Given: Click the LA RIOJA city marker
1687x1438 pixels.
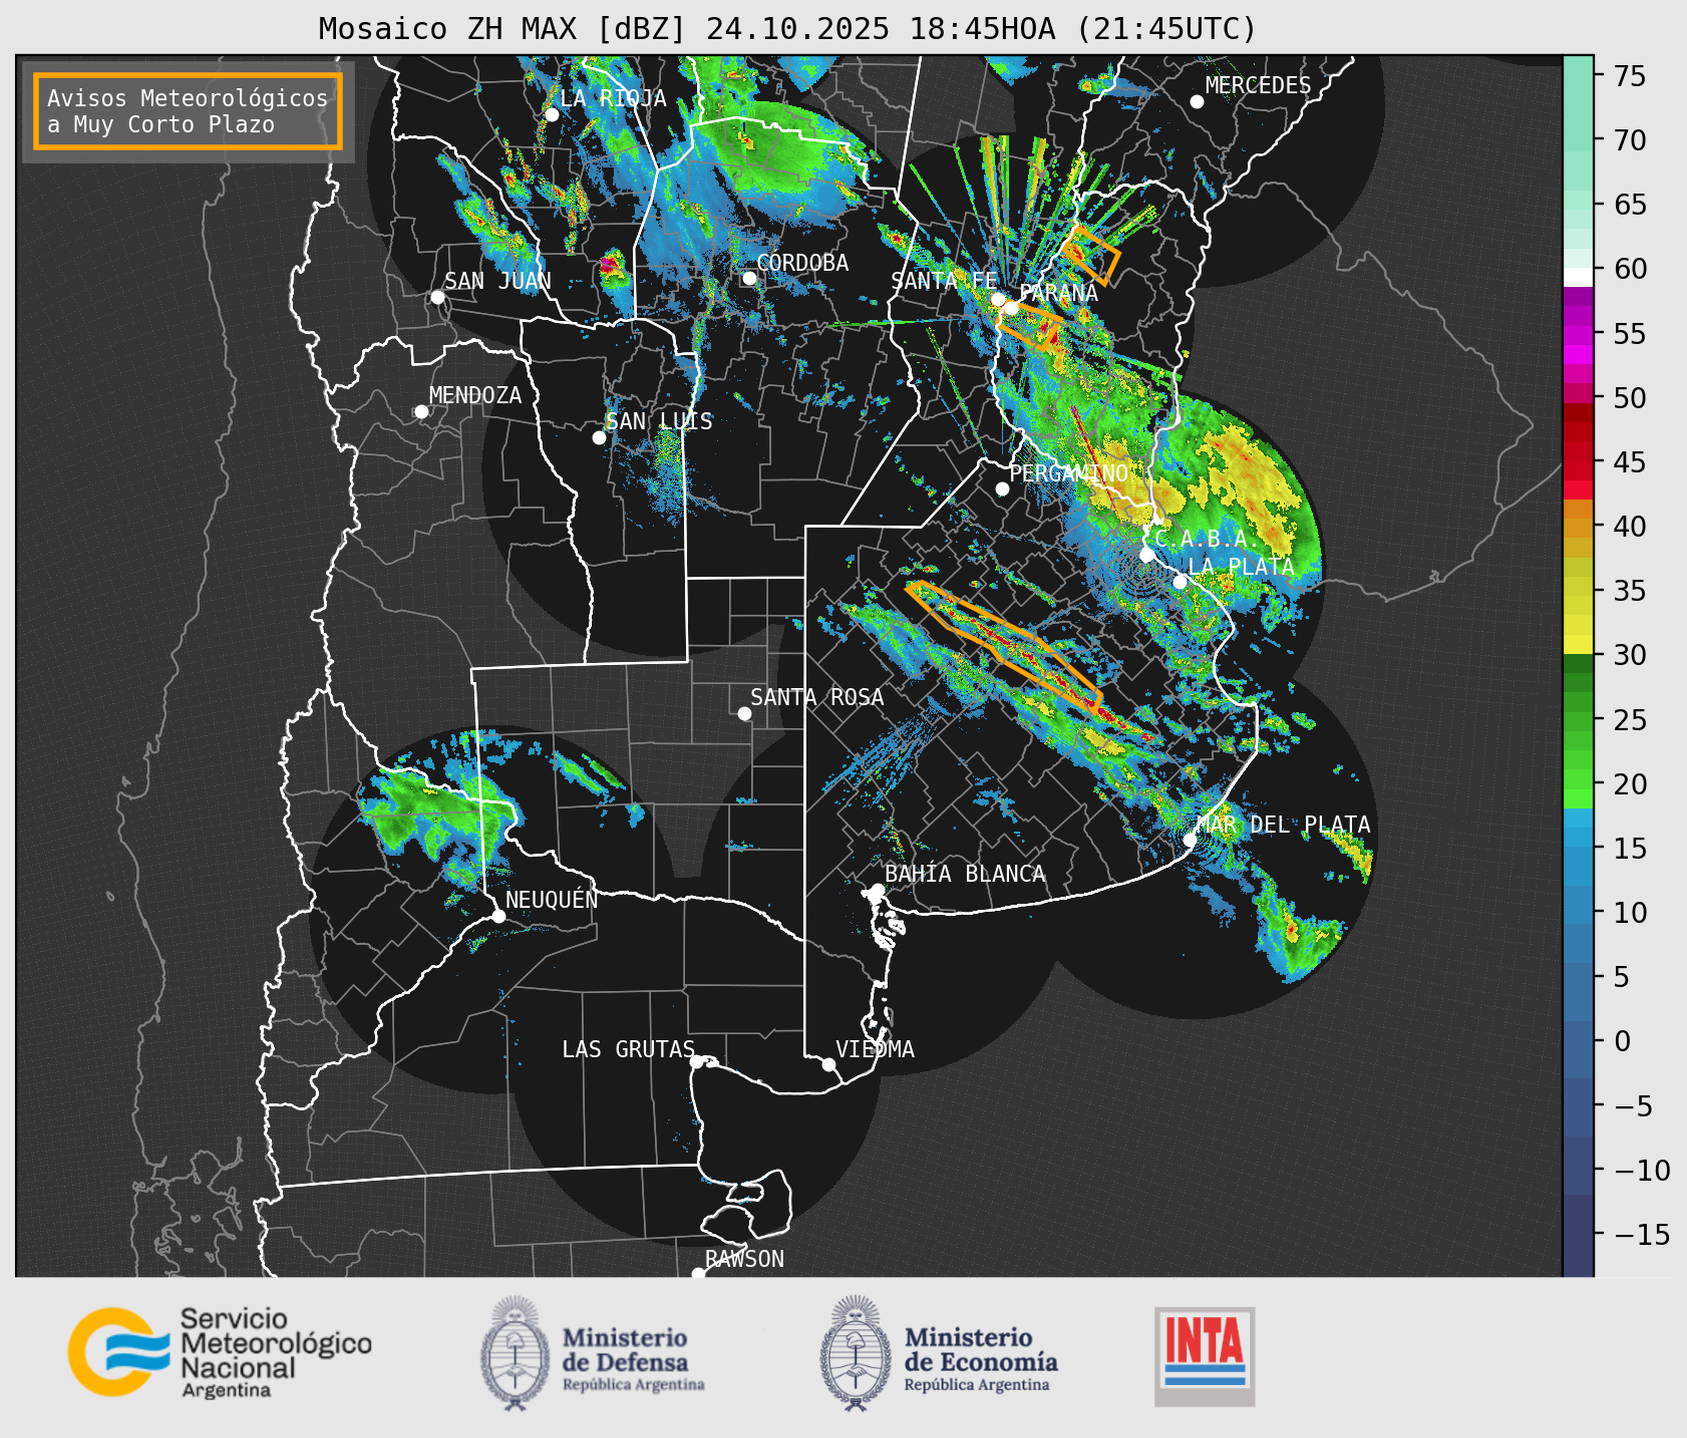Looking at the screenshot, I should tap(551, 114).
